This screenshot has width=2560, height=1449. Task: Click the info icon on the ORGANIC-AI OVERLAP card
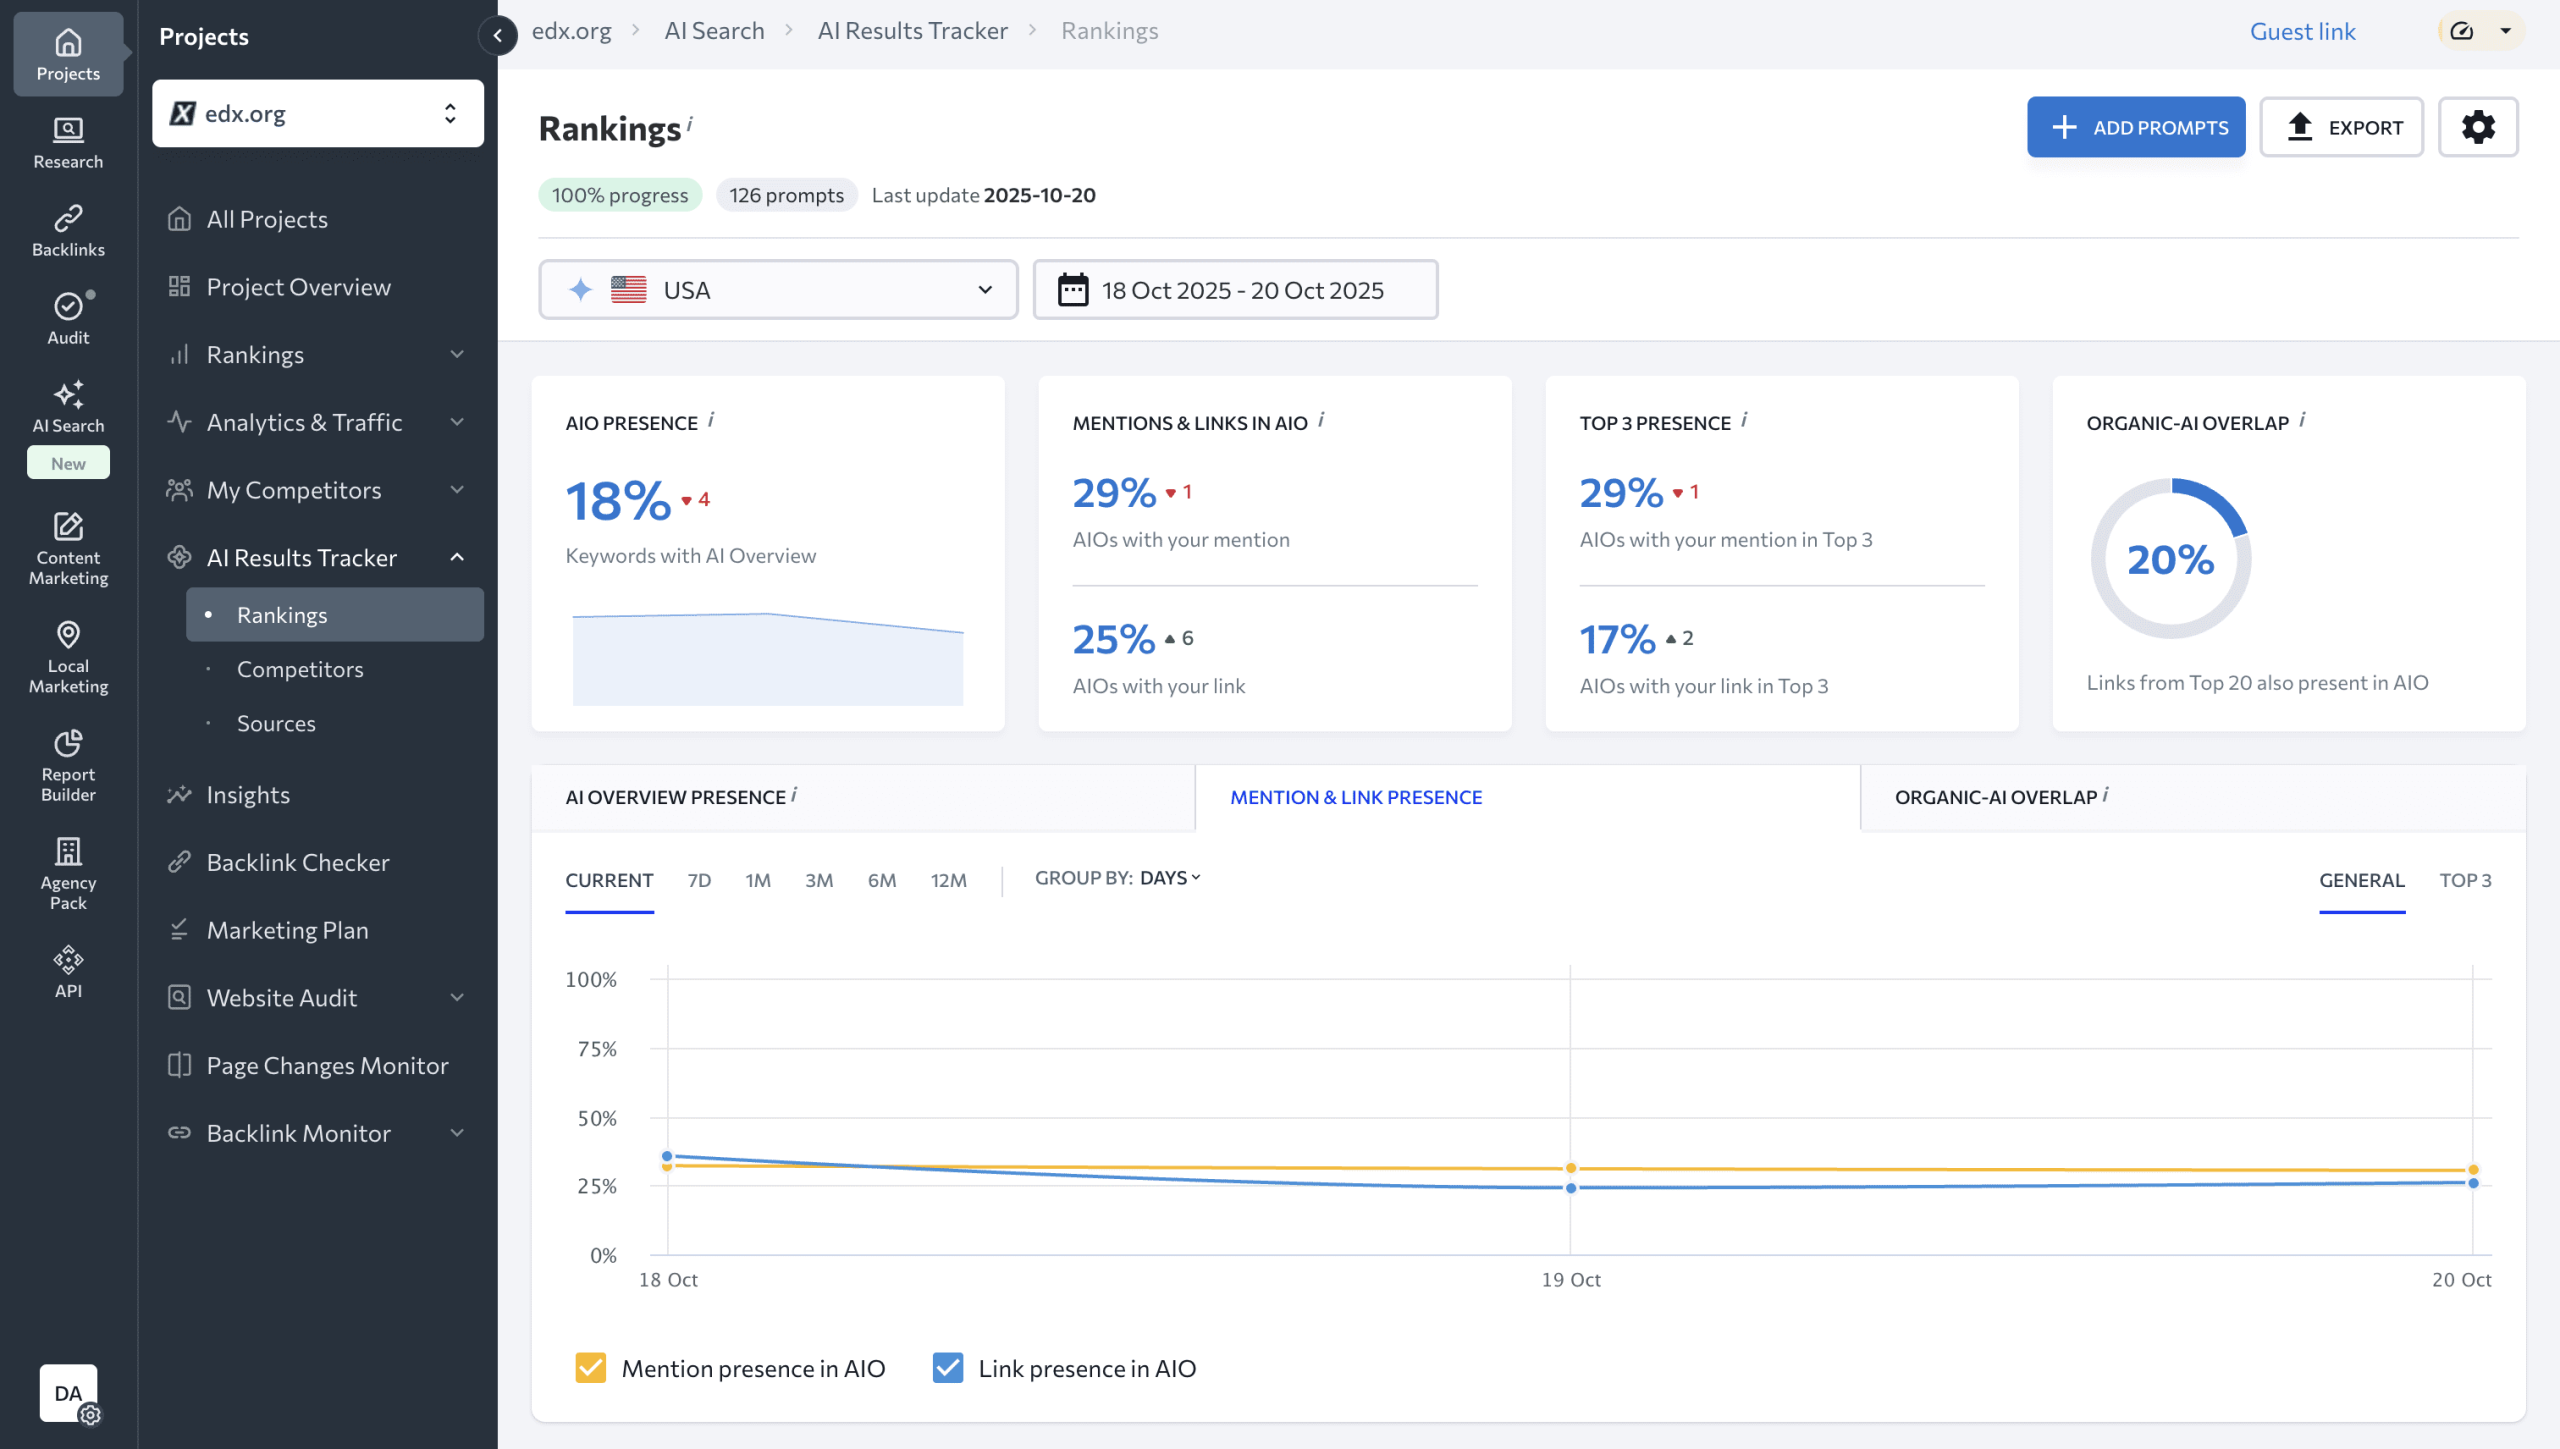[x=2302, y=420]
